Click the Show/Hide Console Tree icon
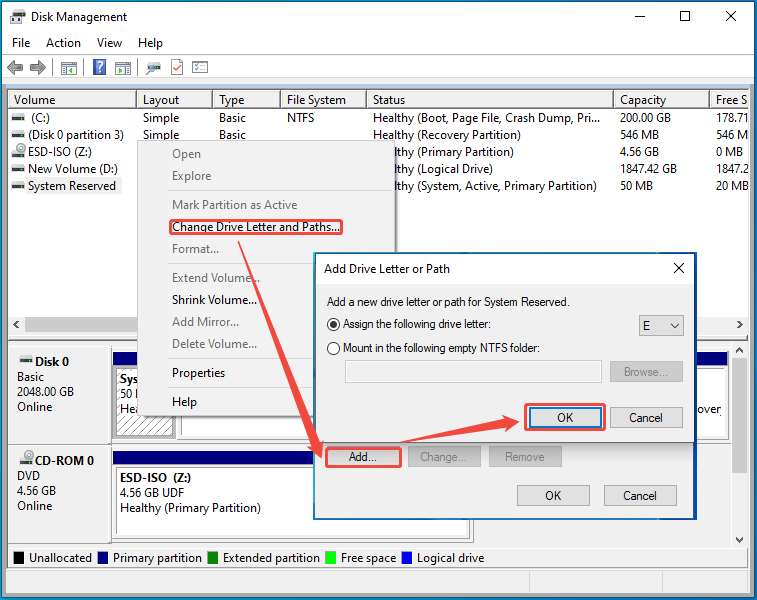Image resolution: width=757 pixels, height=600 pixels. tap(69, 68)
